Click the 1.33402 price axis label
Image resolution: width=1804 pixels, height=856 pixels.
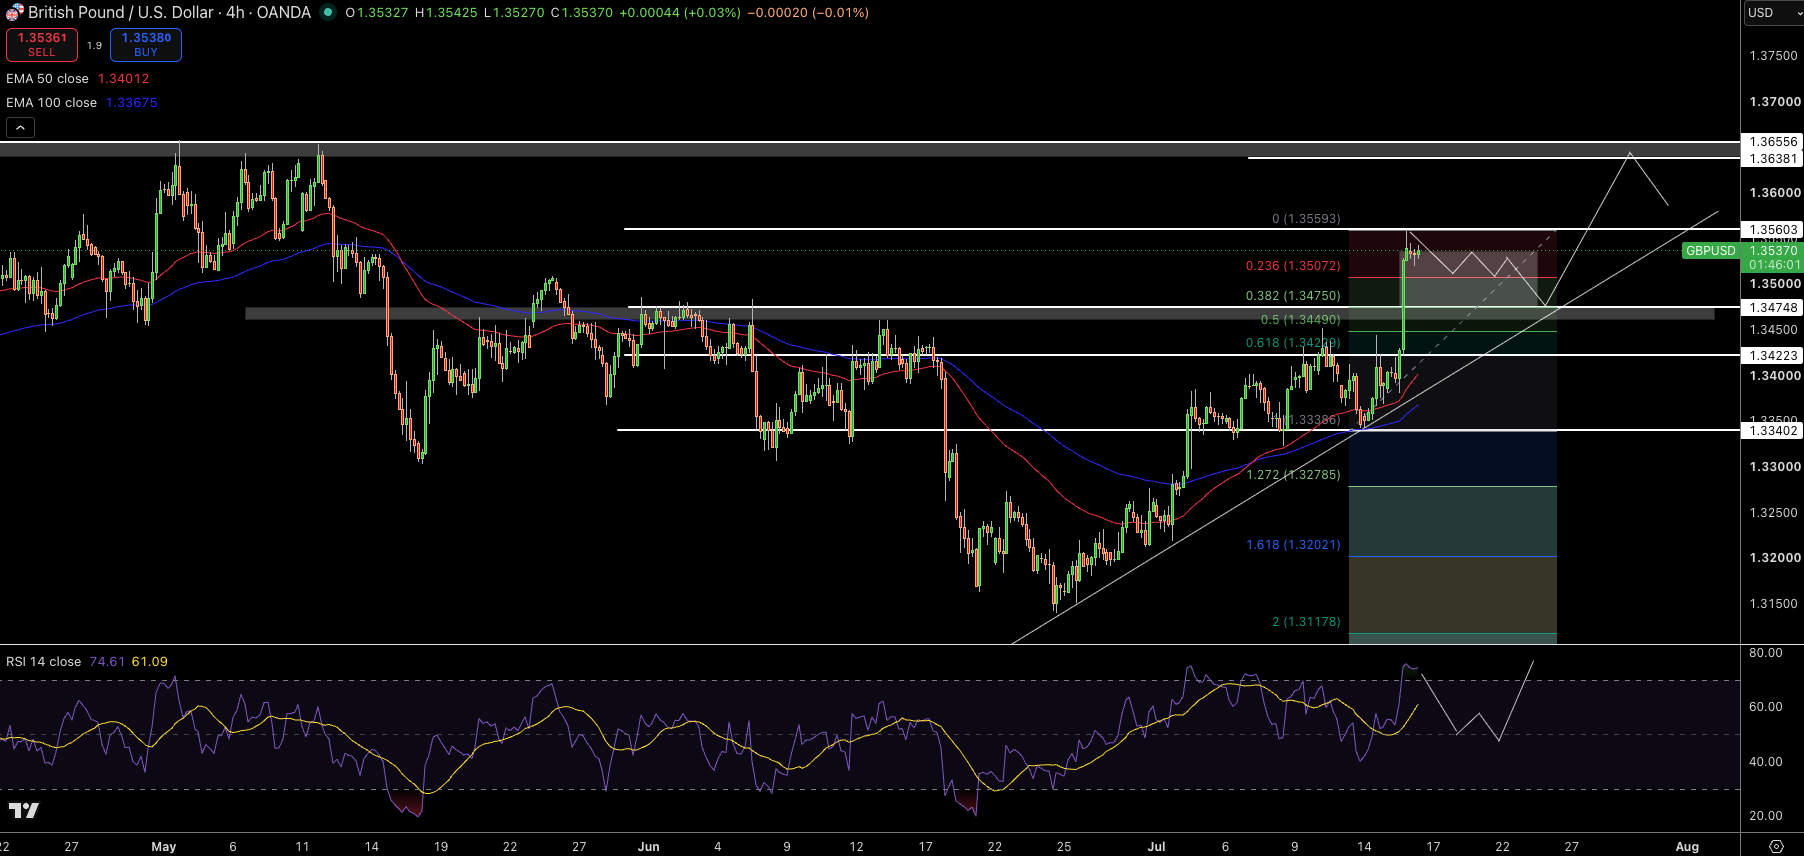[1773, 431]
